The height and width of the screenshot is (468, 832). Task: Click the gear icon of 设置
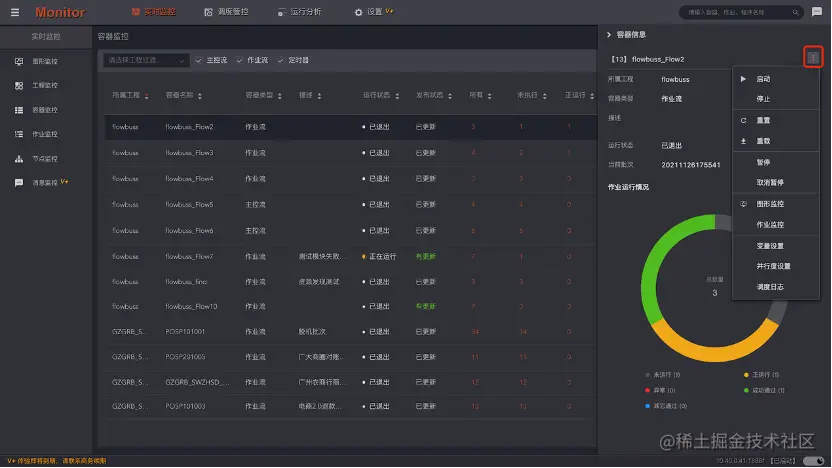(358, 12)
